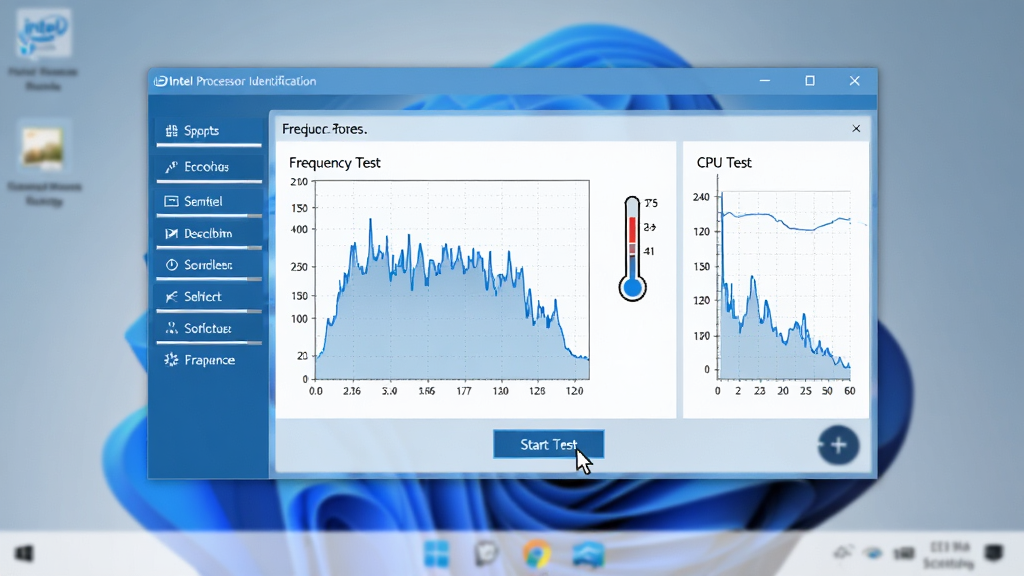Open the Sppts sidebar item
The width and height of the screenshot is (1024, 576).
209,131
